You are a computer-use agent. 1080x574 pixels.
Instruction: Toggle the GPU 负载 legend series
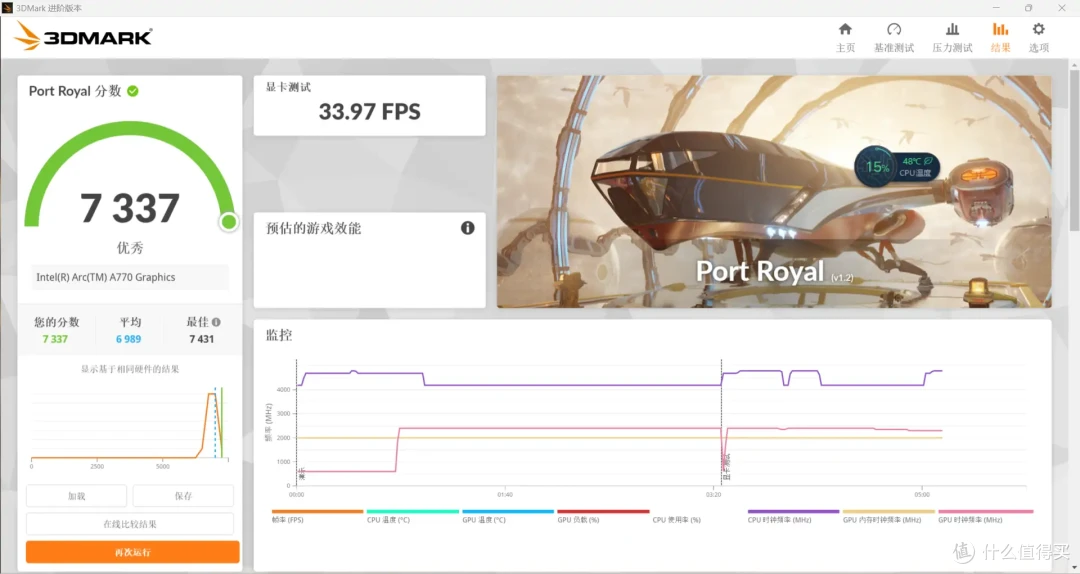click(603, 516)
